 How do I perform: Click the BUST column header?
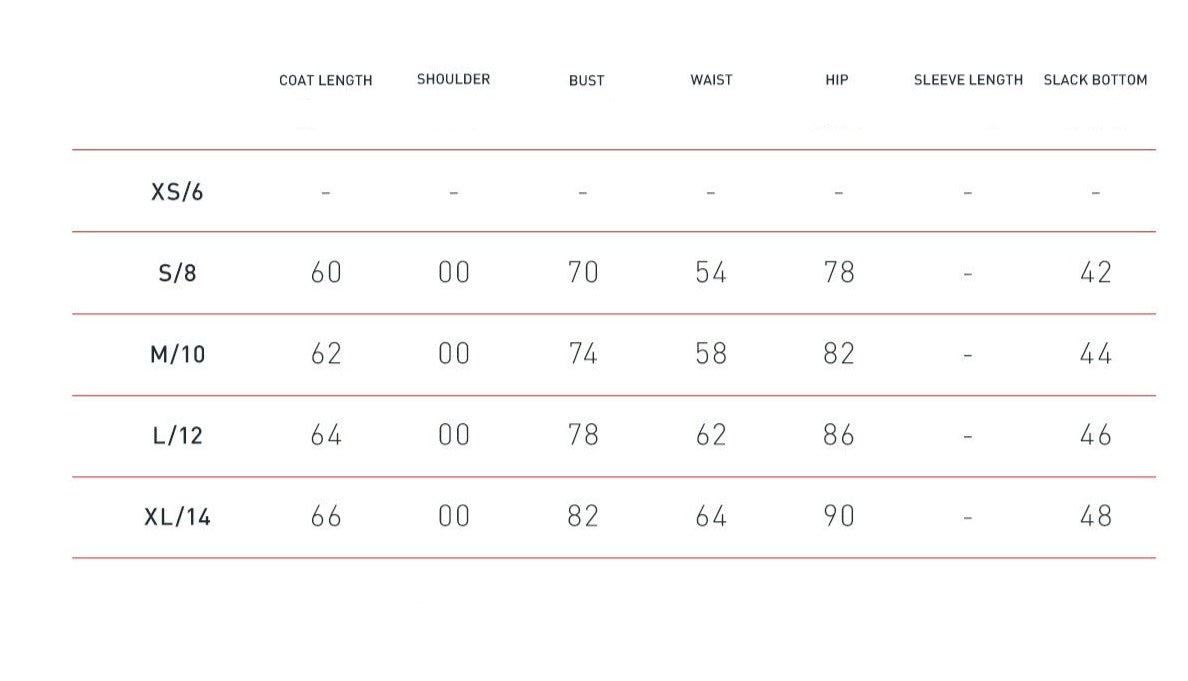pos(586,80)
